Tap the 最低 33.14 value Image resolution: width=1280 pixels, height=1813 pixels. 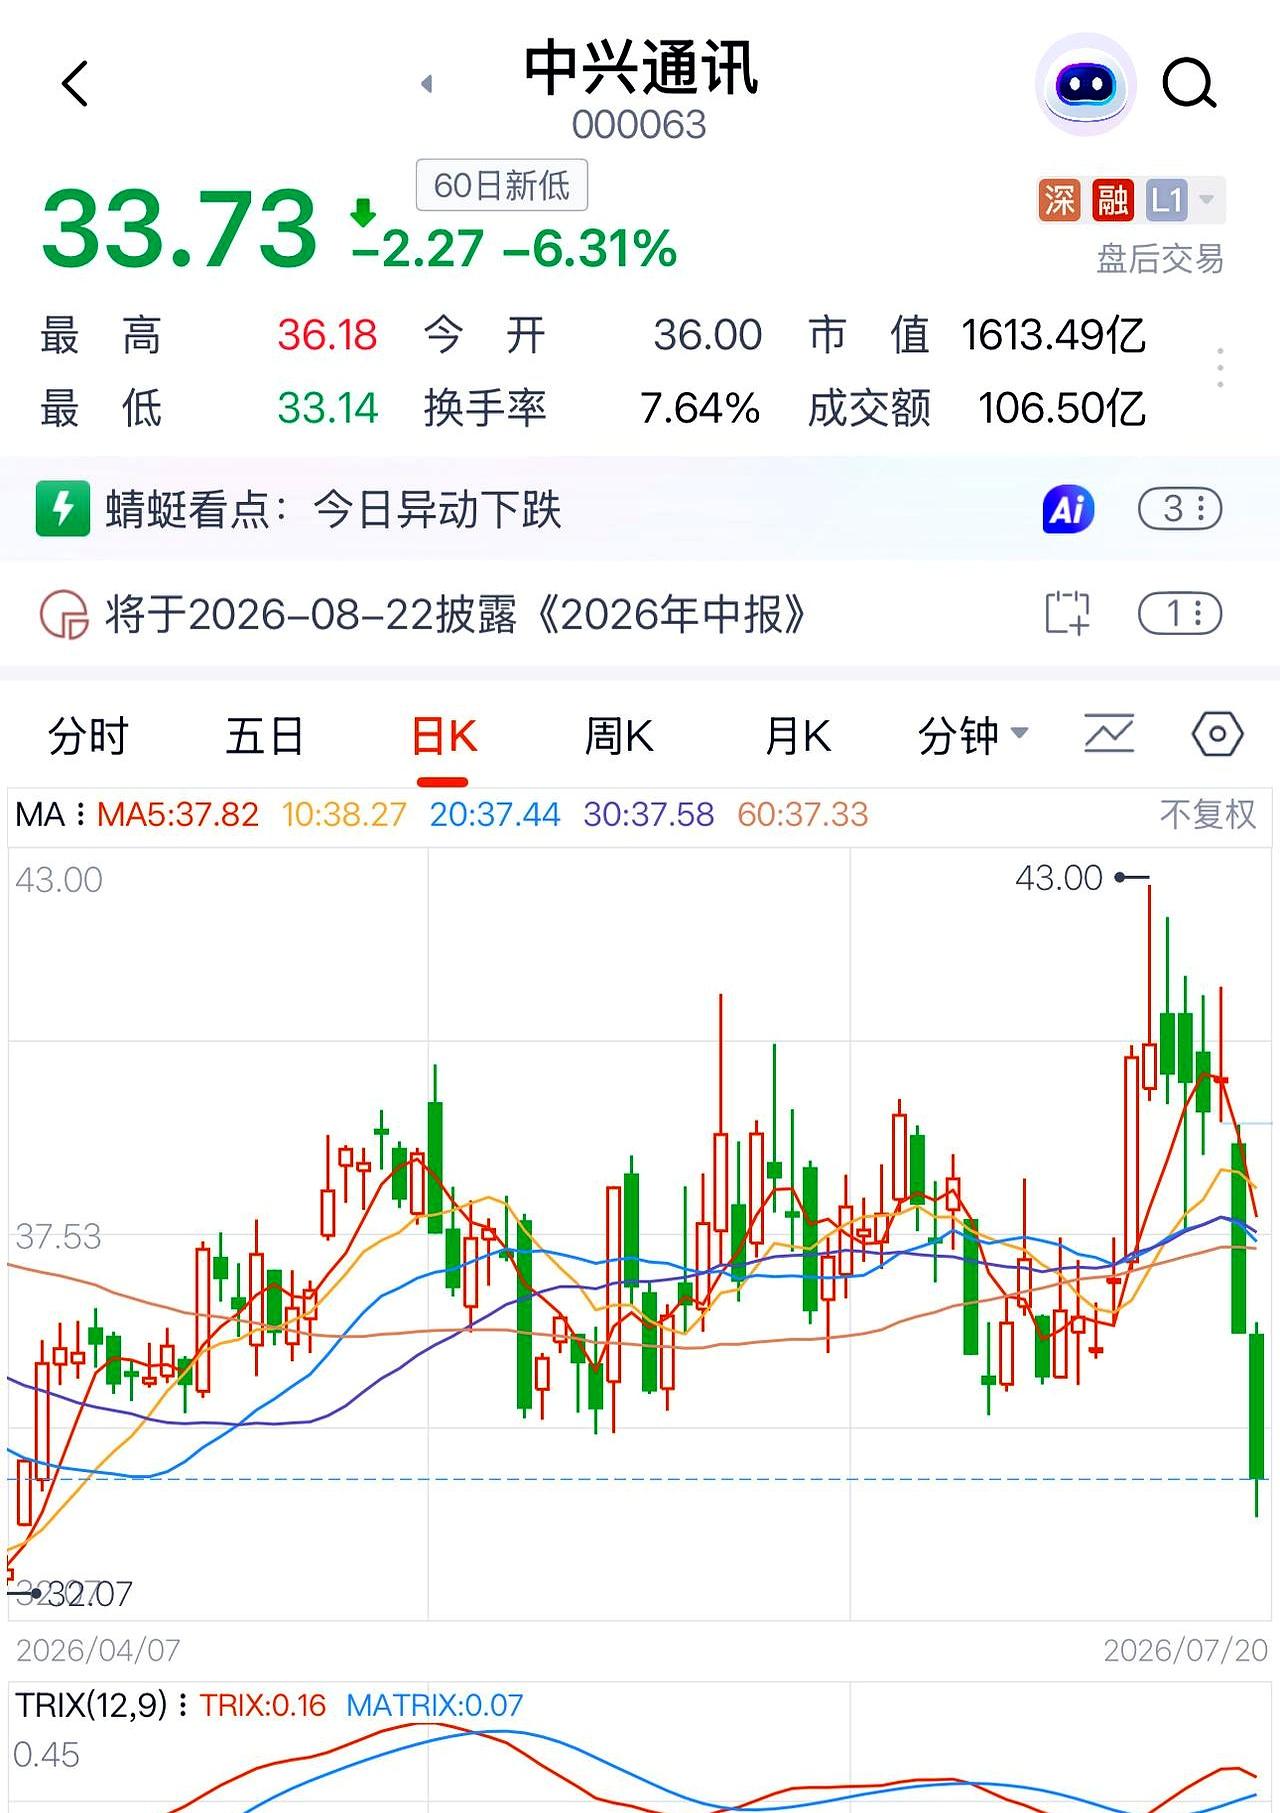click(327, 408)
